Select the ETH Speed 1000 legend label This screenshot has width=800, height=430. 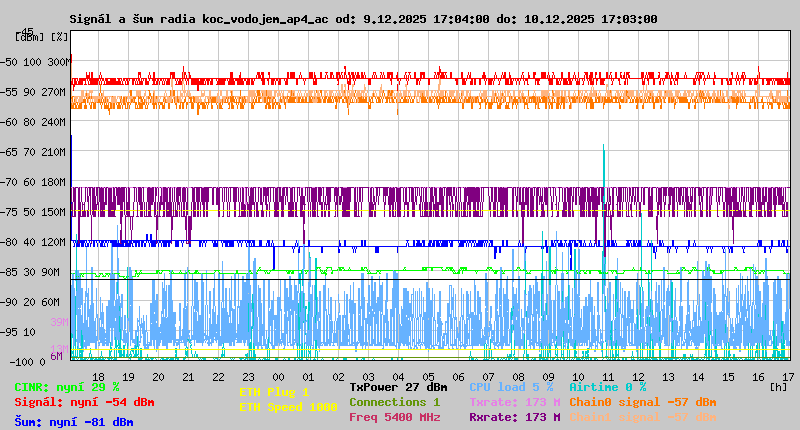(x=288, y=407)
